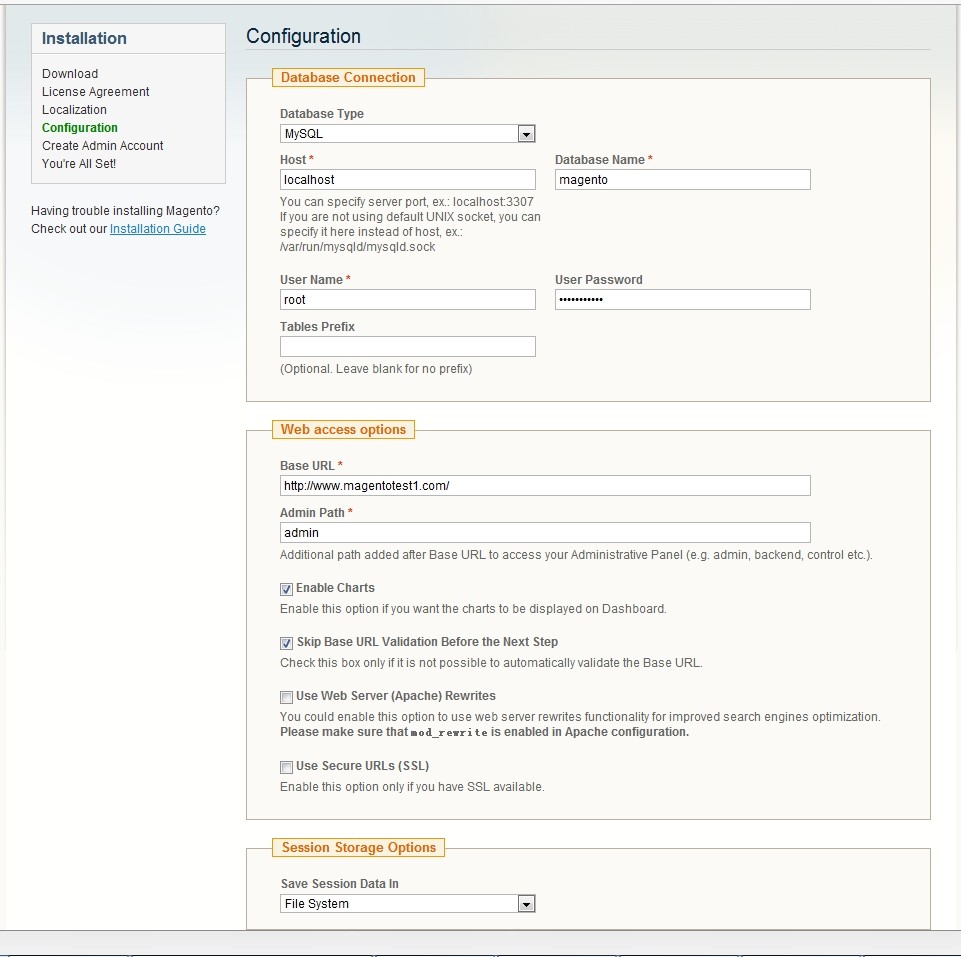Check Use Secure URLs (SSL) box
The width and height of the screenshot is (961, 957).
287,767
